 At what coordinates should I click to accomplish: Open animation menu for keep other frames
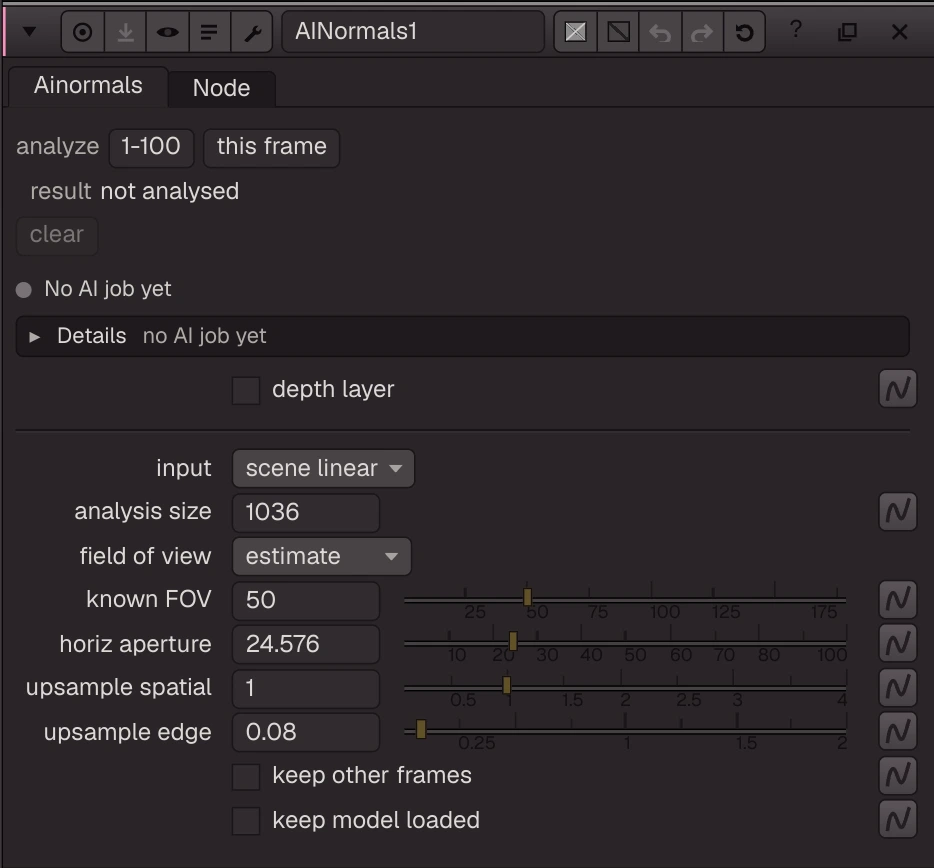[898, 776]
